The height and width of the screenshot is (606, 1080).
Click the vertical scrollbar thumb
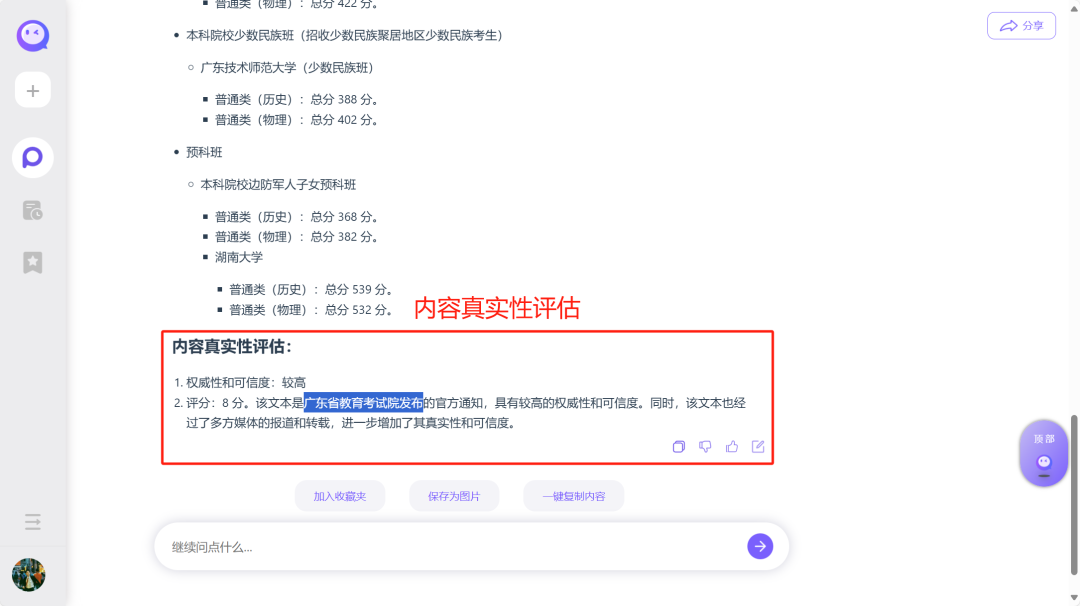coord(1074,494)
